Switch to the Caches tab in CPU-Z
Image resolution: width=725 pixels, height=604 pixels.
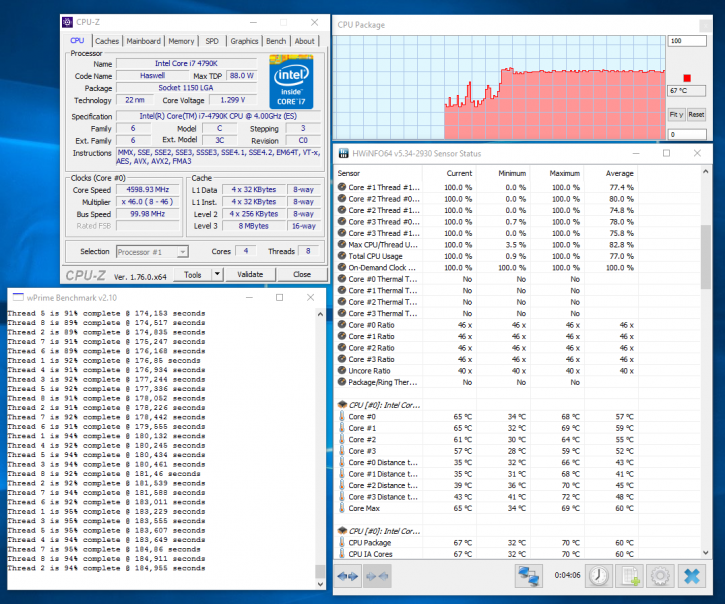coord(107,41)
